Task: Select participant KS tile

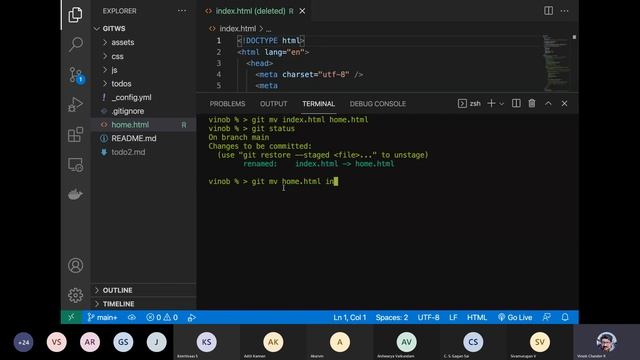Action: (207, 342)
